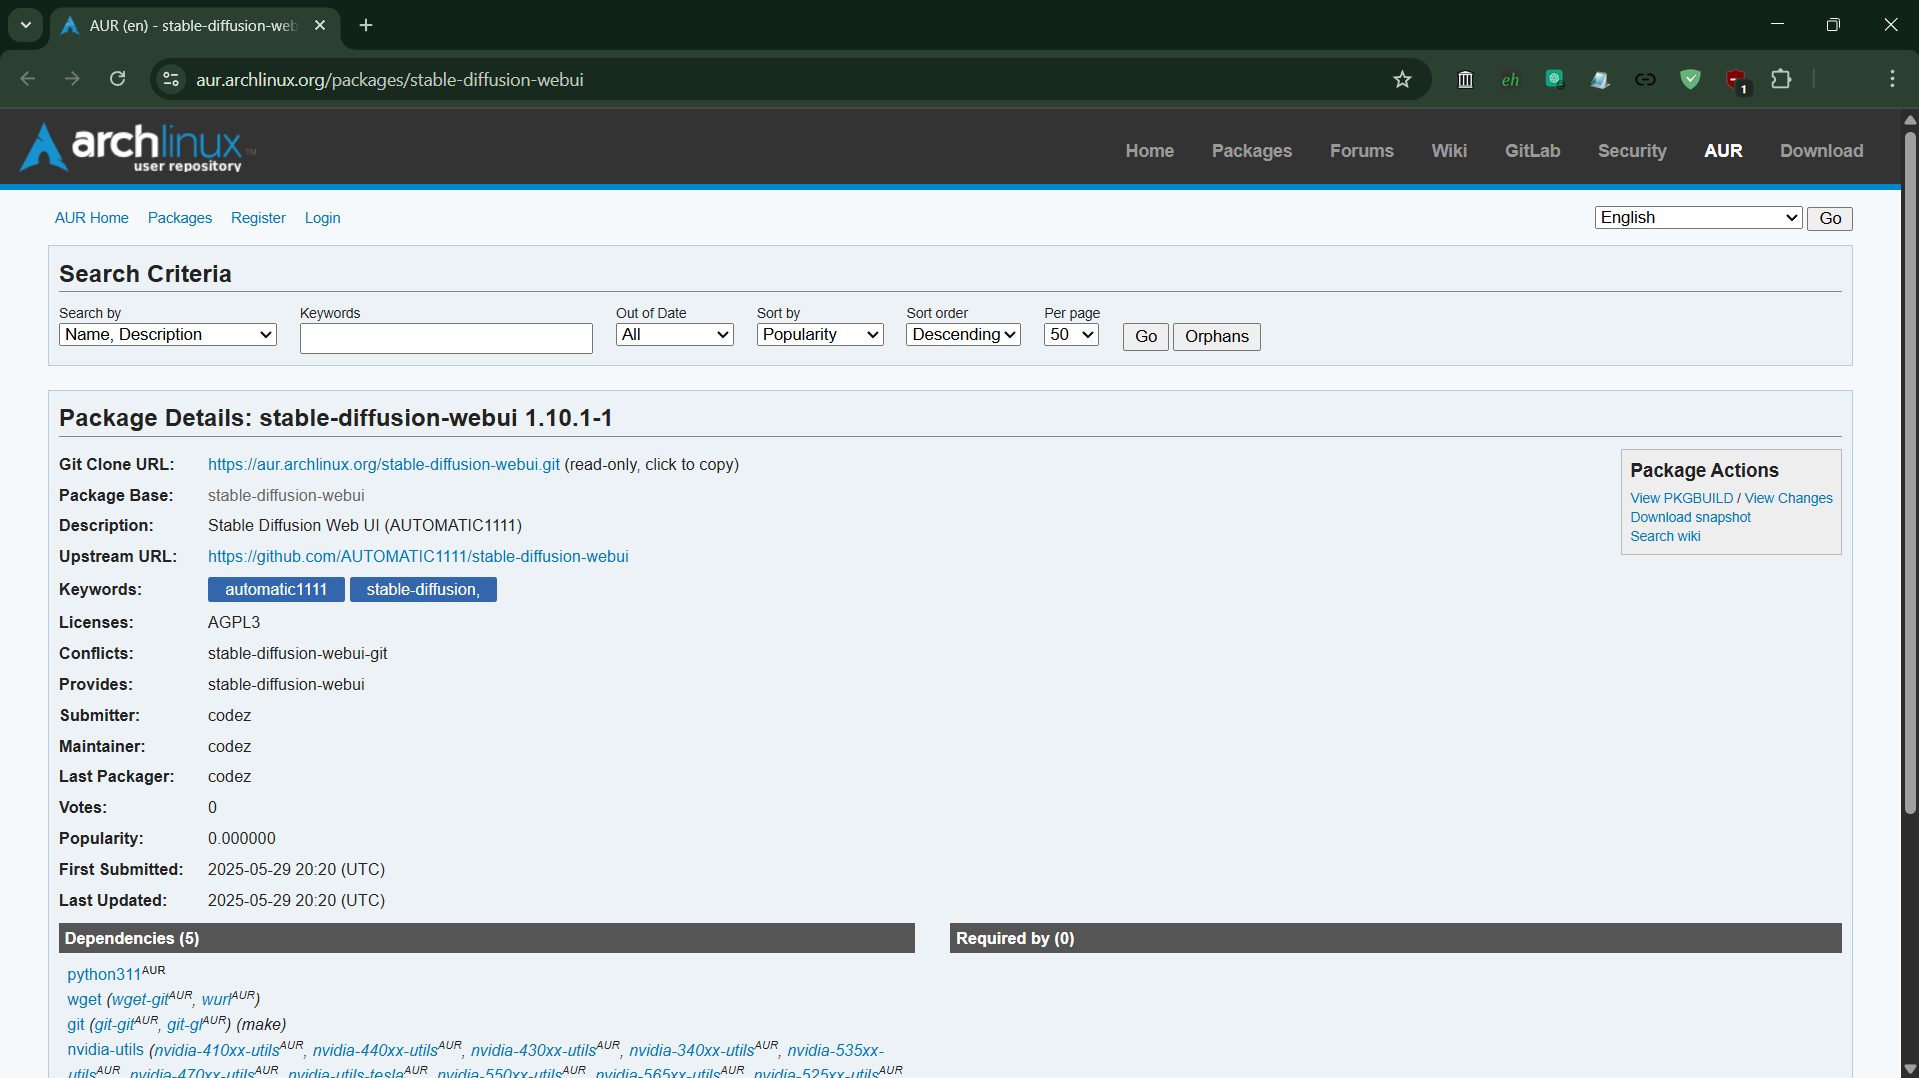The height and width of the screenshot is (1078, 1919).
Task: Click the Packages link in sub navigation
Action: (x=180, y=218)
